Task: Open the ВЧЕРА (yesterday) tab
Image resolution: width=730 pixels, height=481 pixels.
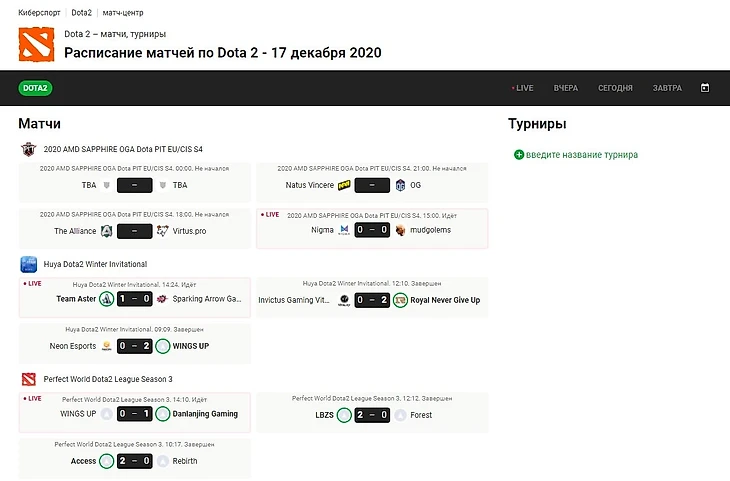Action: click(566, 88)
